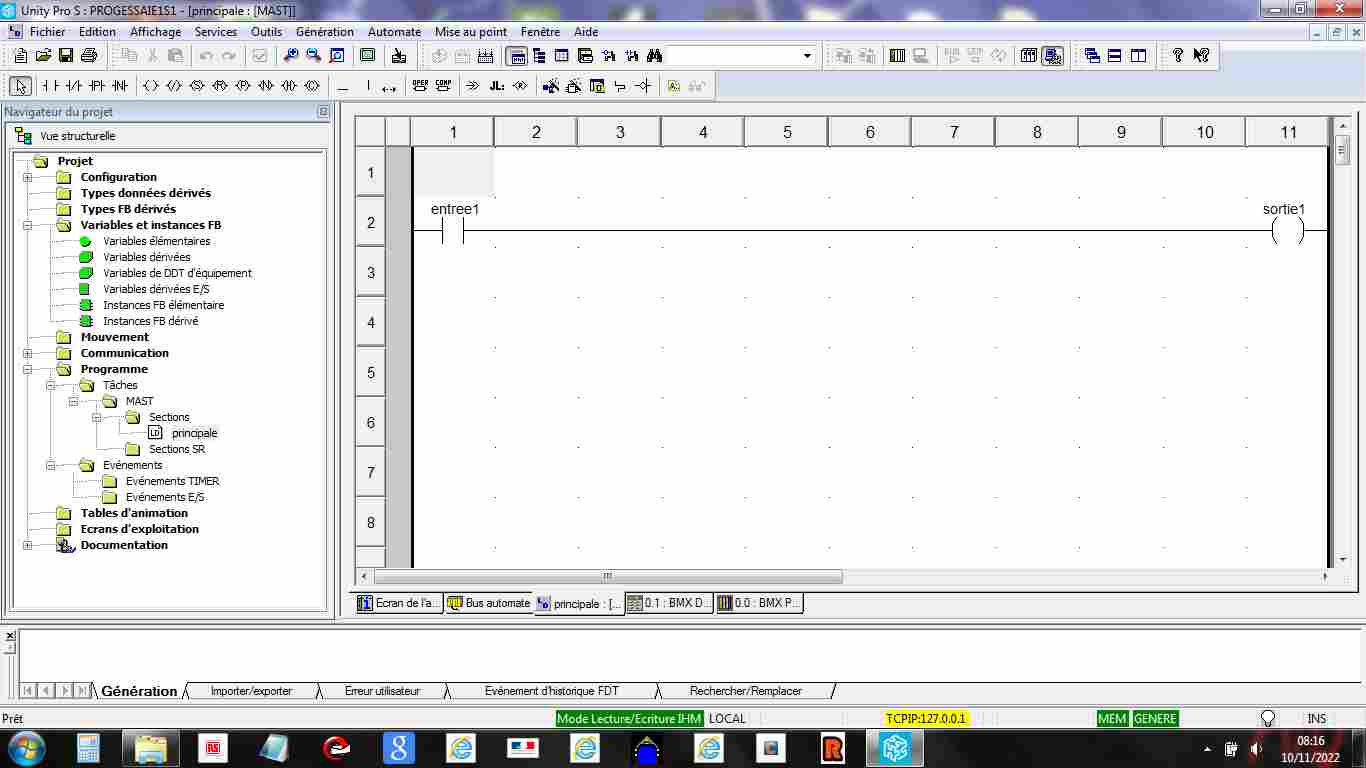Click the horizontal scrollbar thumb of editor
Screen dimensions: 1366x768
(x=607, y=576)
